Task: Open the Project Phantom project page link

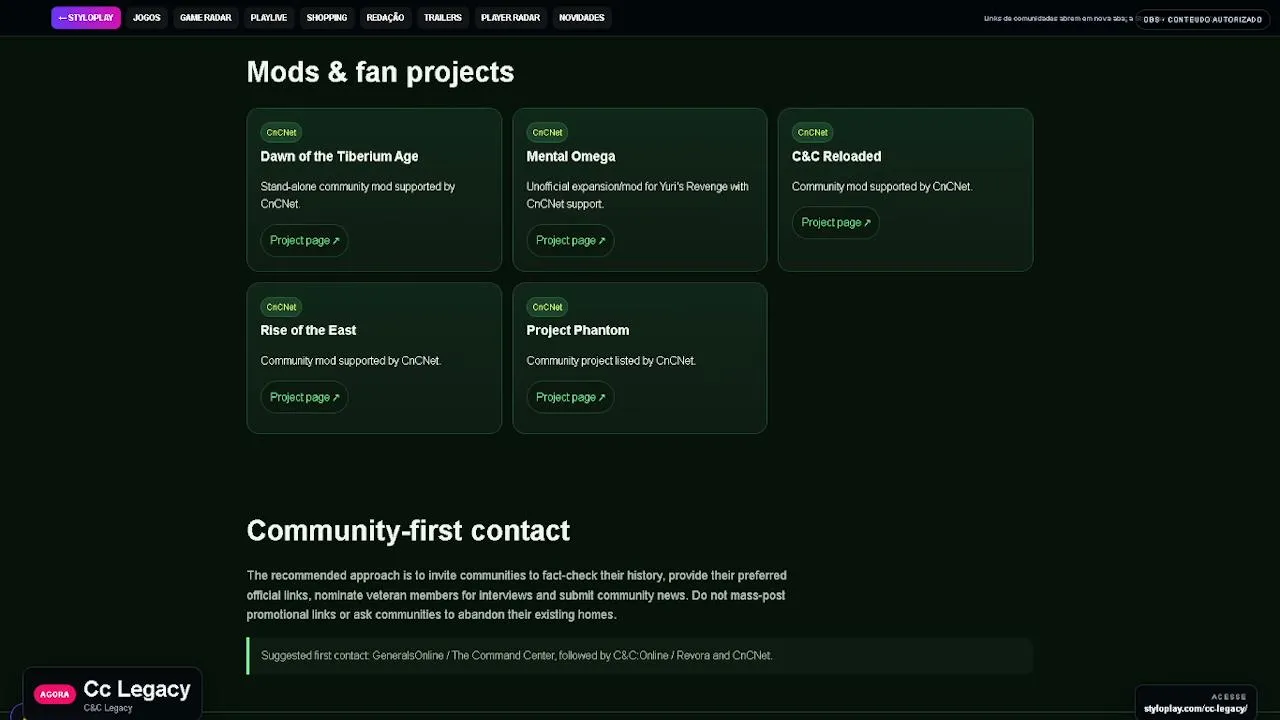Action: [x=570, y=397]
